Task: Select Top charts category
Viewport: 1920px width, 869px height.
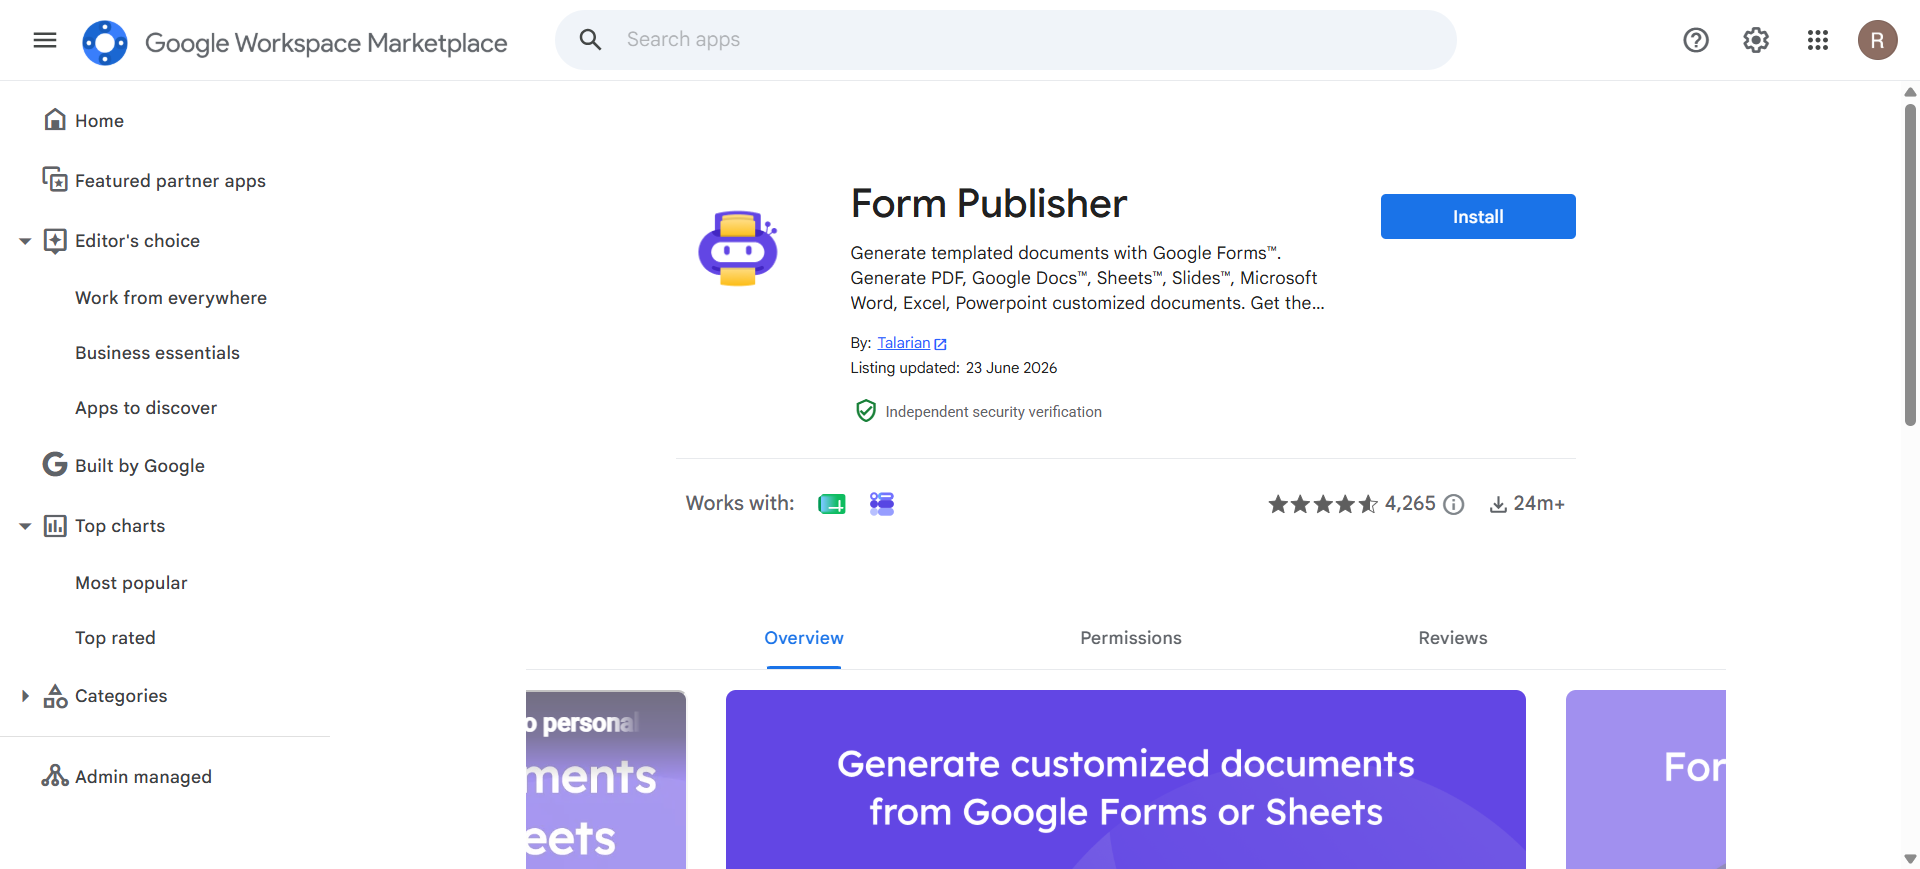Action: pyautogui.click(x=120, y=526)
